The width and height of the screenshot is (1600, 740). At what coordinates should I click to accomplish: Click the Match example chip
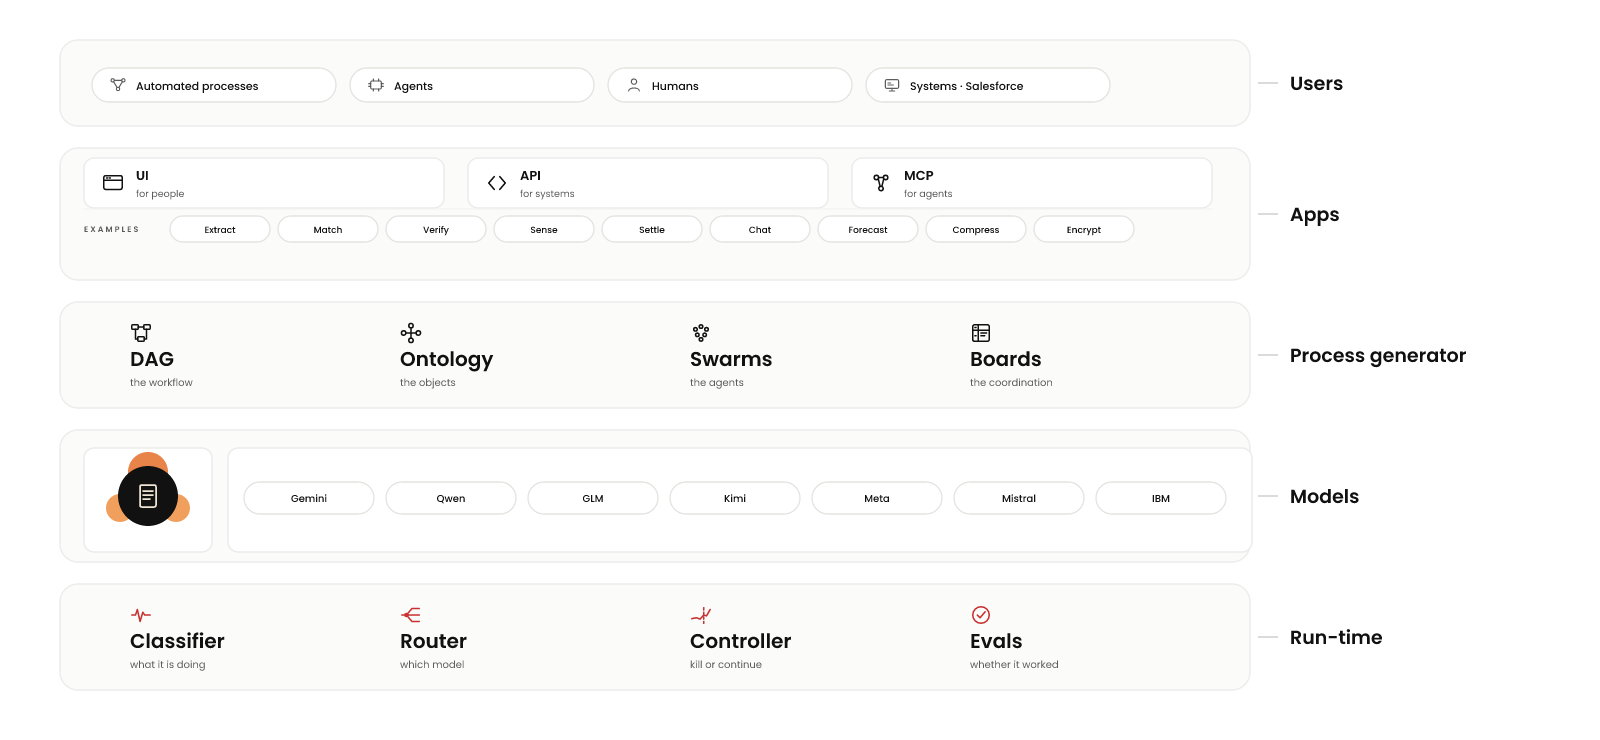point(328,229)
